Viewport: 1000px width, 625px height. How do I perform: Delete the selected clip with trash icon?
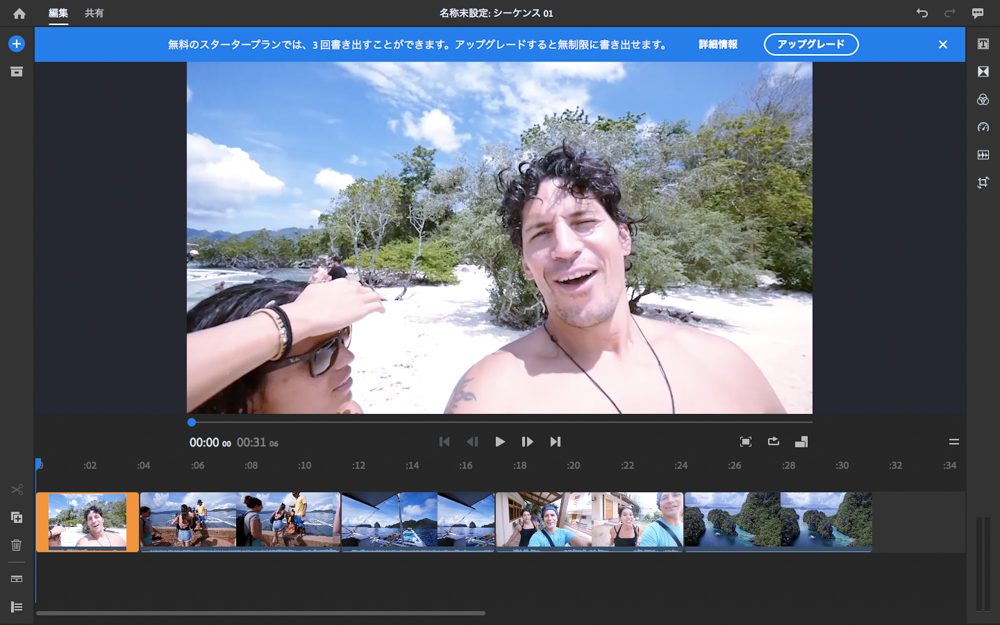click(17, 545)
